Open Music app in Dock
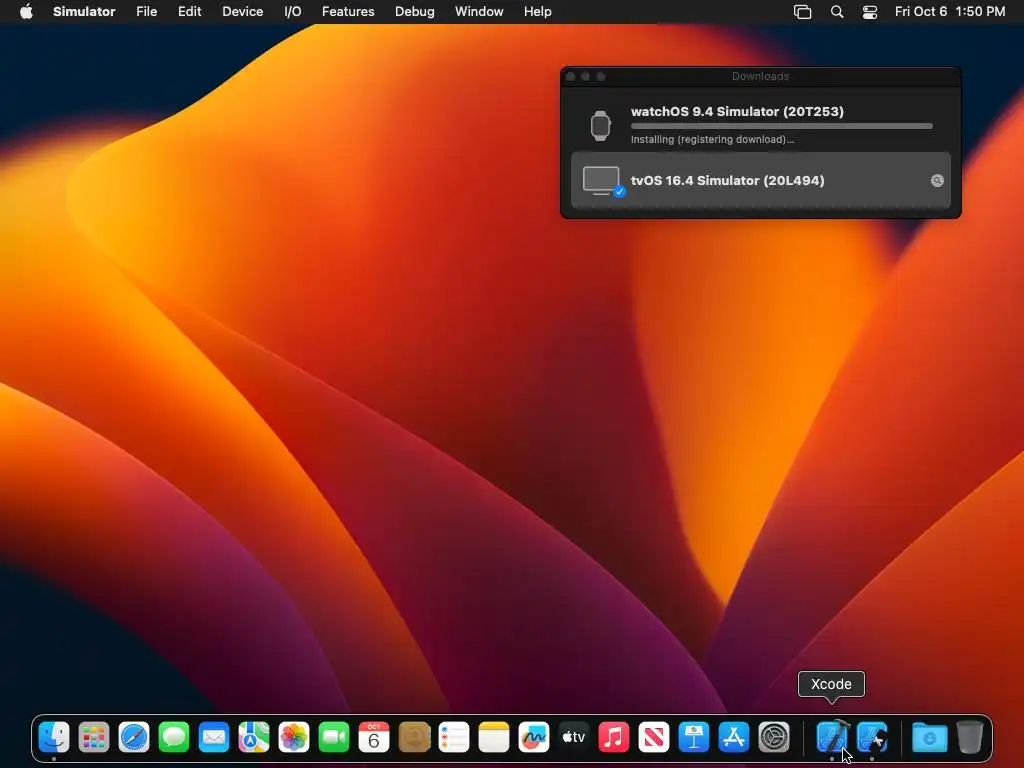1024x768 pixels. click(x=614, y=737)
